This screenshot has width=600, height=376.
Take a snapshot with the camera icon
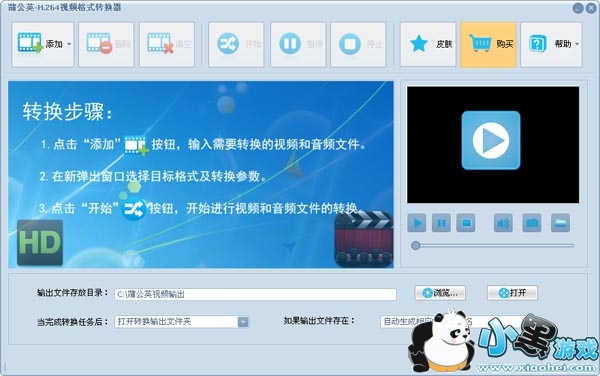tap(532, 223)
